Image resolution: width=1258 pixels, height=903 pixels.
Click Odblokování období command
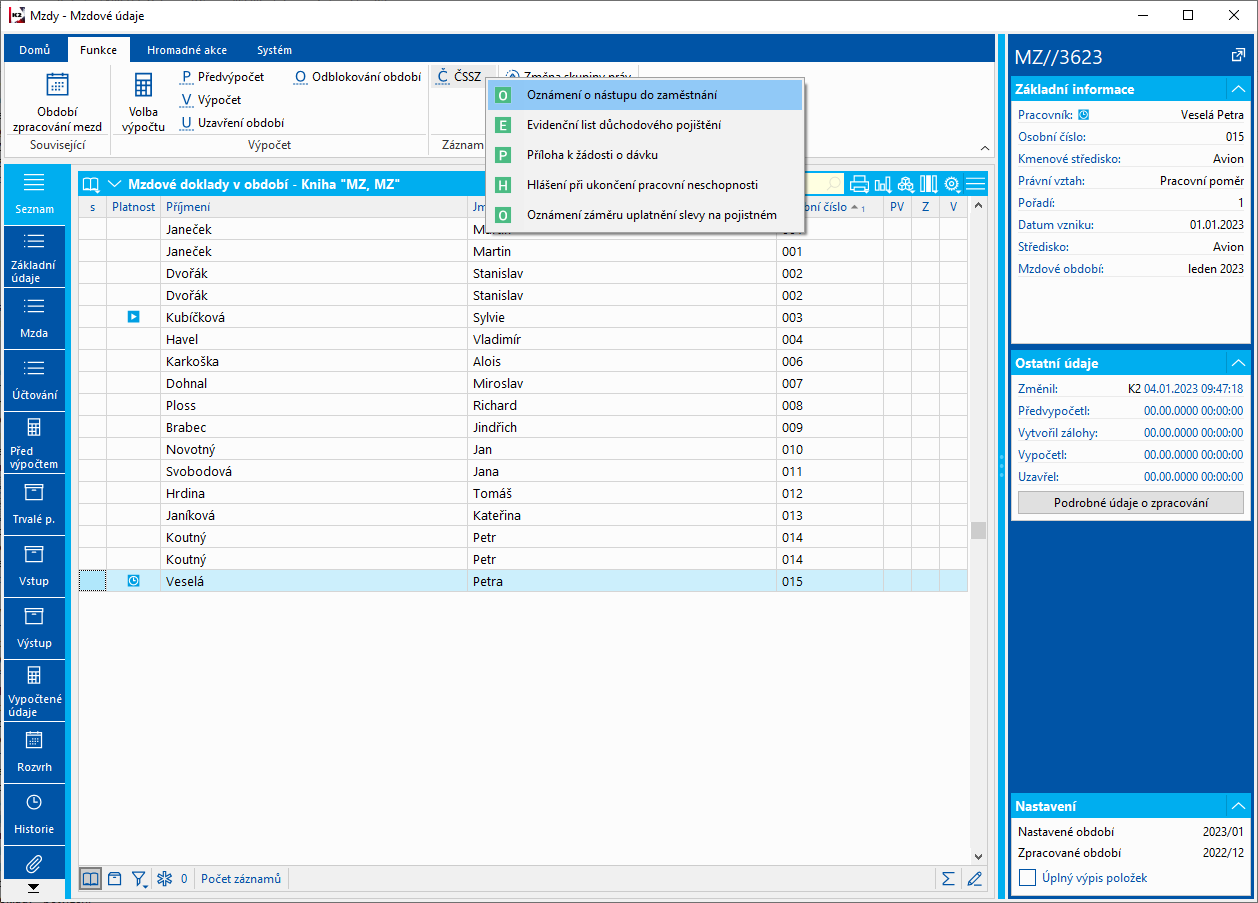[358, 77]
